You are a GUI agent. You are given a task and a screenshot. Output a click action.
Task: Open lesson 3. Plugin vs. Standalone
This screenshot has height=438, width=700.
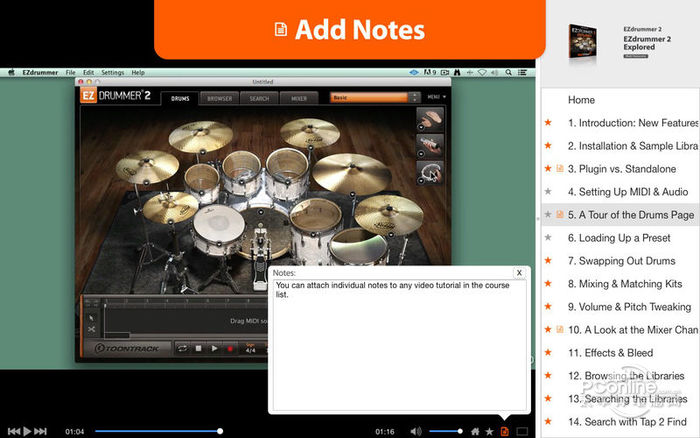click(622, 169)
